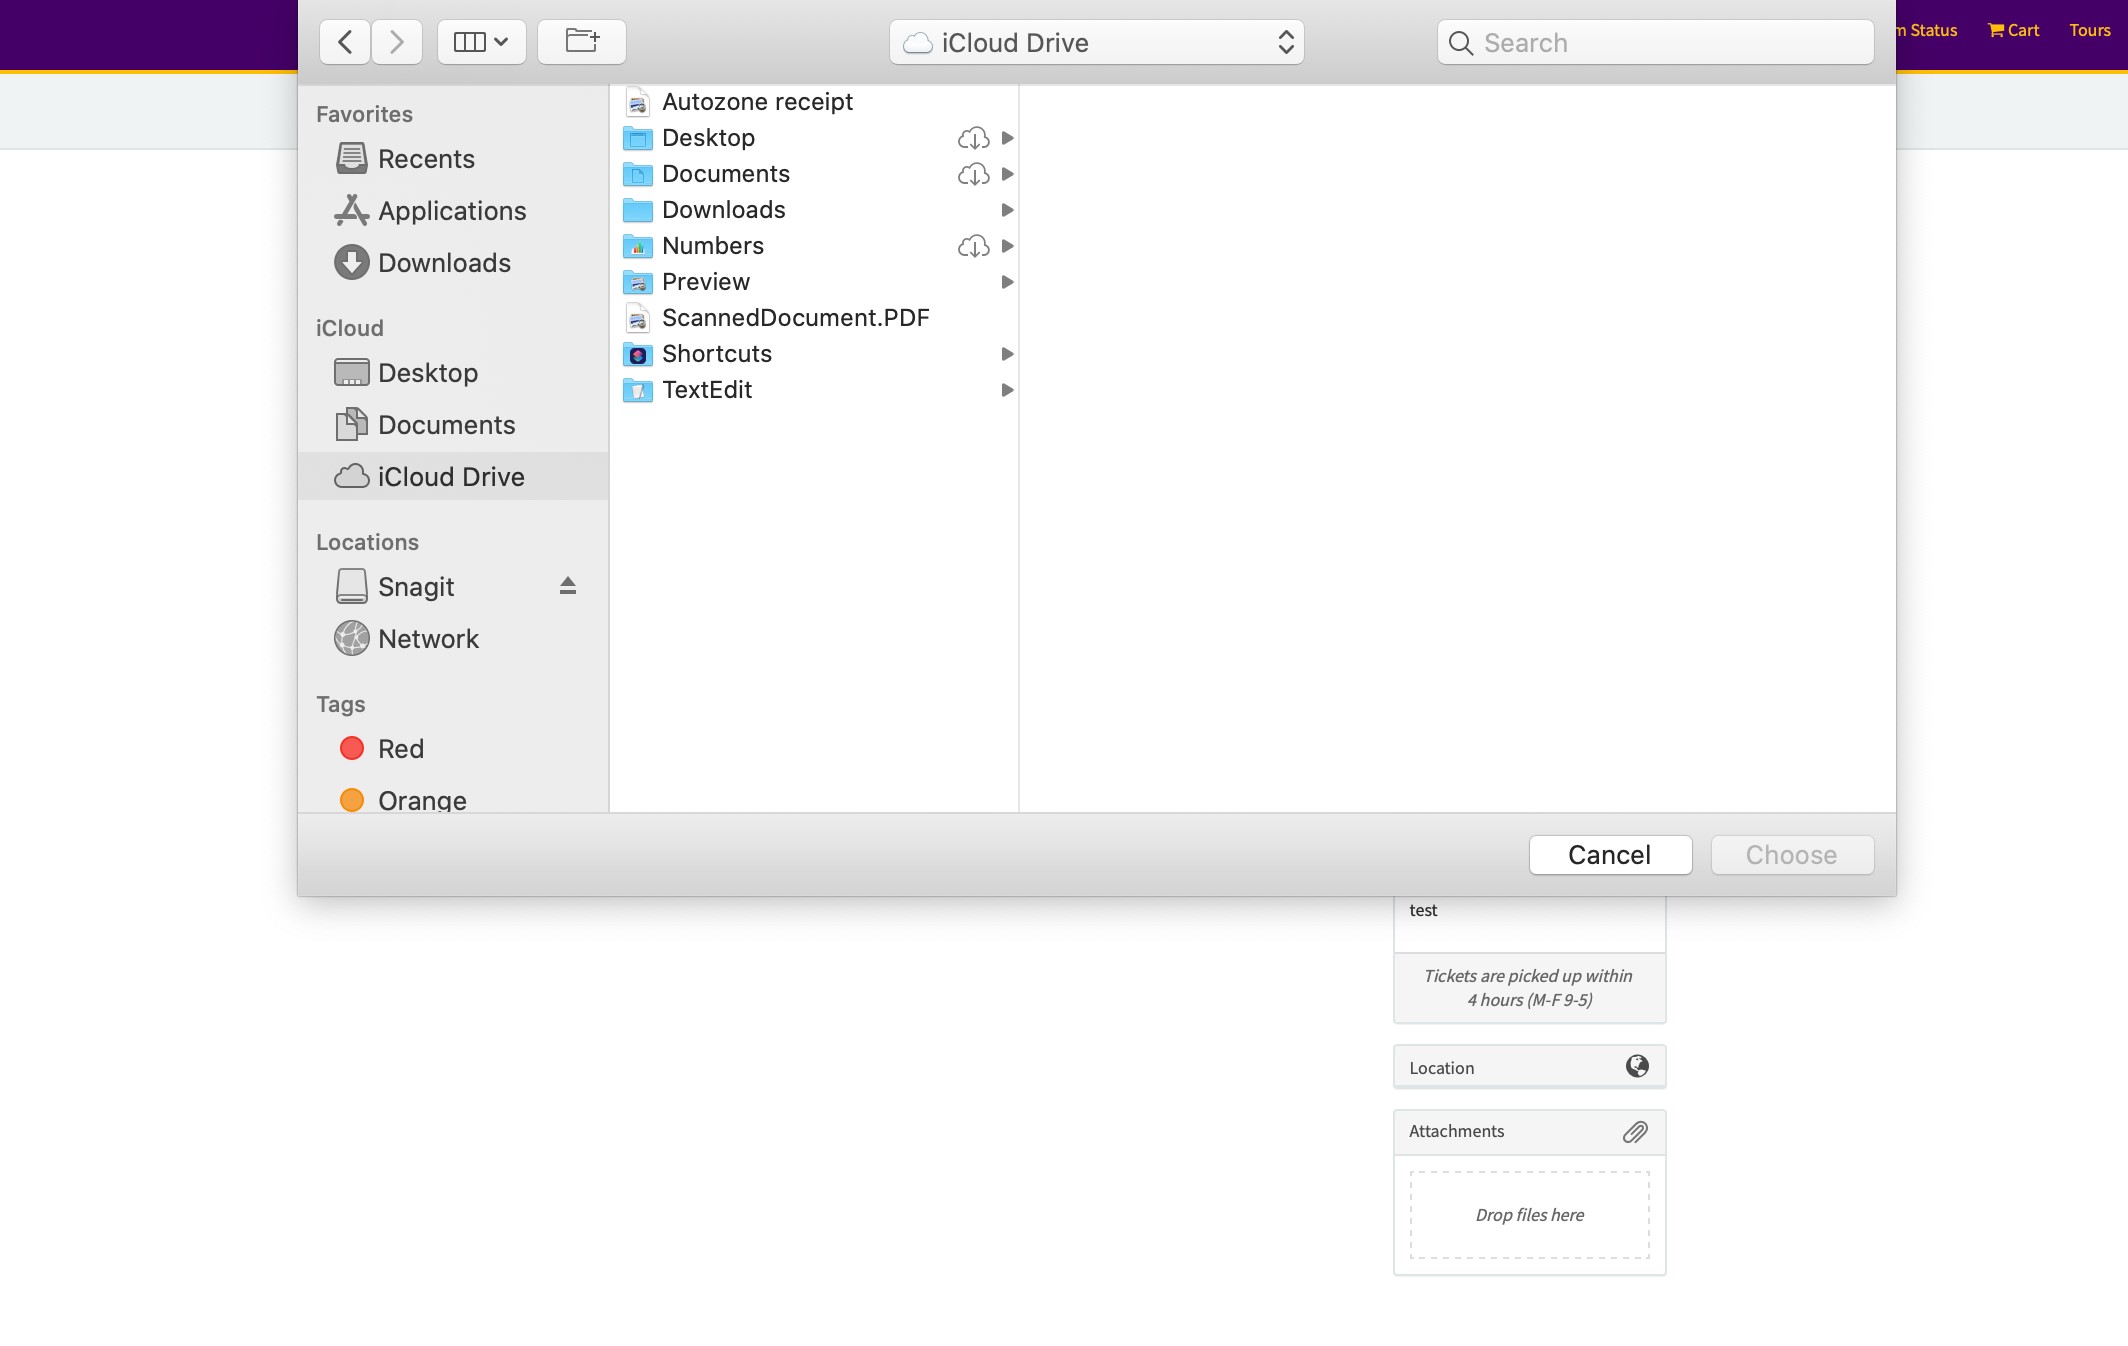Download Desktop folder from iCloud

973,138
